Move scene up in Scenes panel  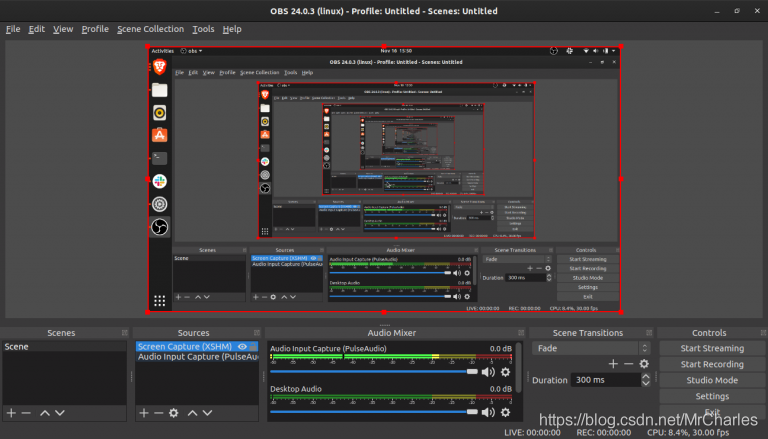pyautogui.click(x=45, y=413)
